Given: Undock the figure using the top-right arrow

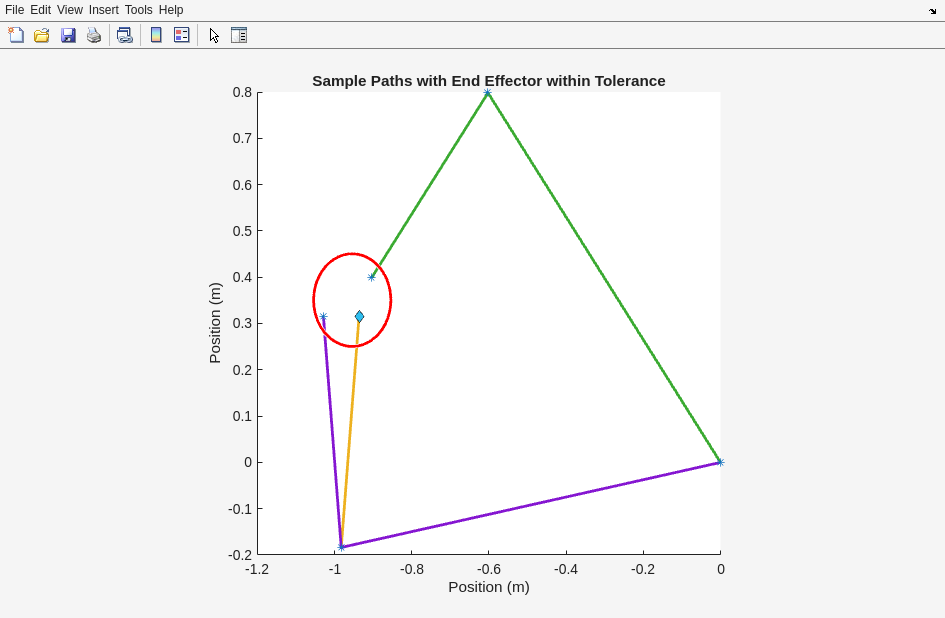Looking at the screenshot, I should pos(932,10).
